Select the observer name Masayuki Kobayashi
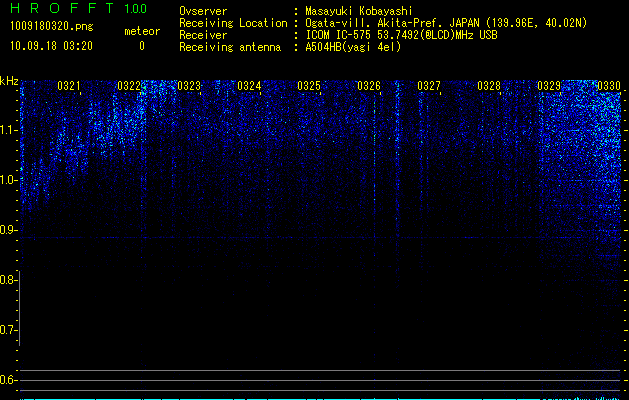 pos(359,11)
